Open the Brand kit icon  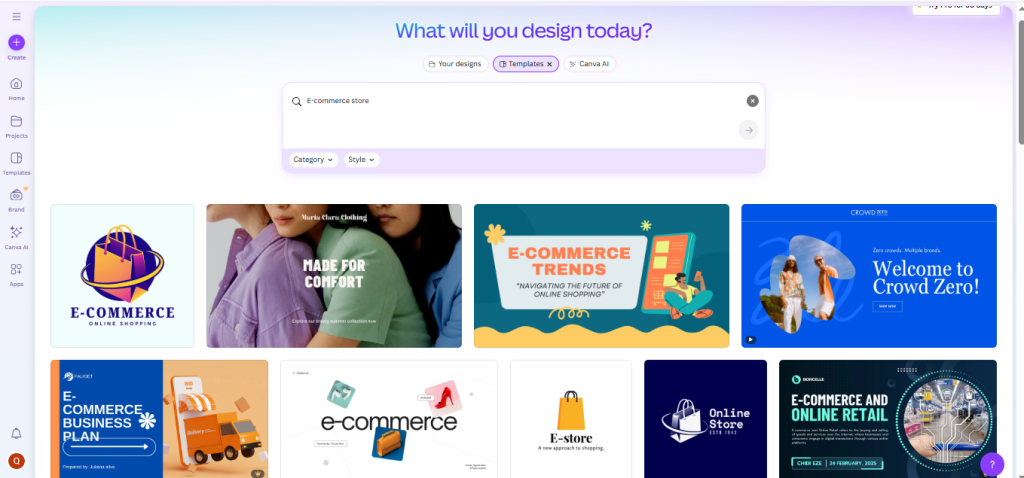tap(16, 195)
